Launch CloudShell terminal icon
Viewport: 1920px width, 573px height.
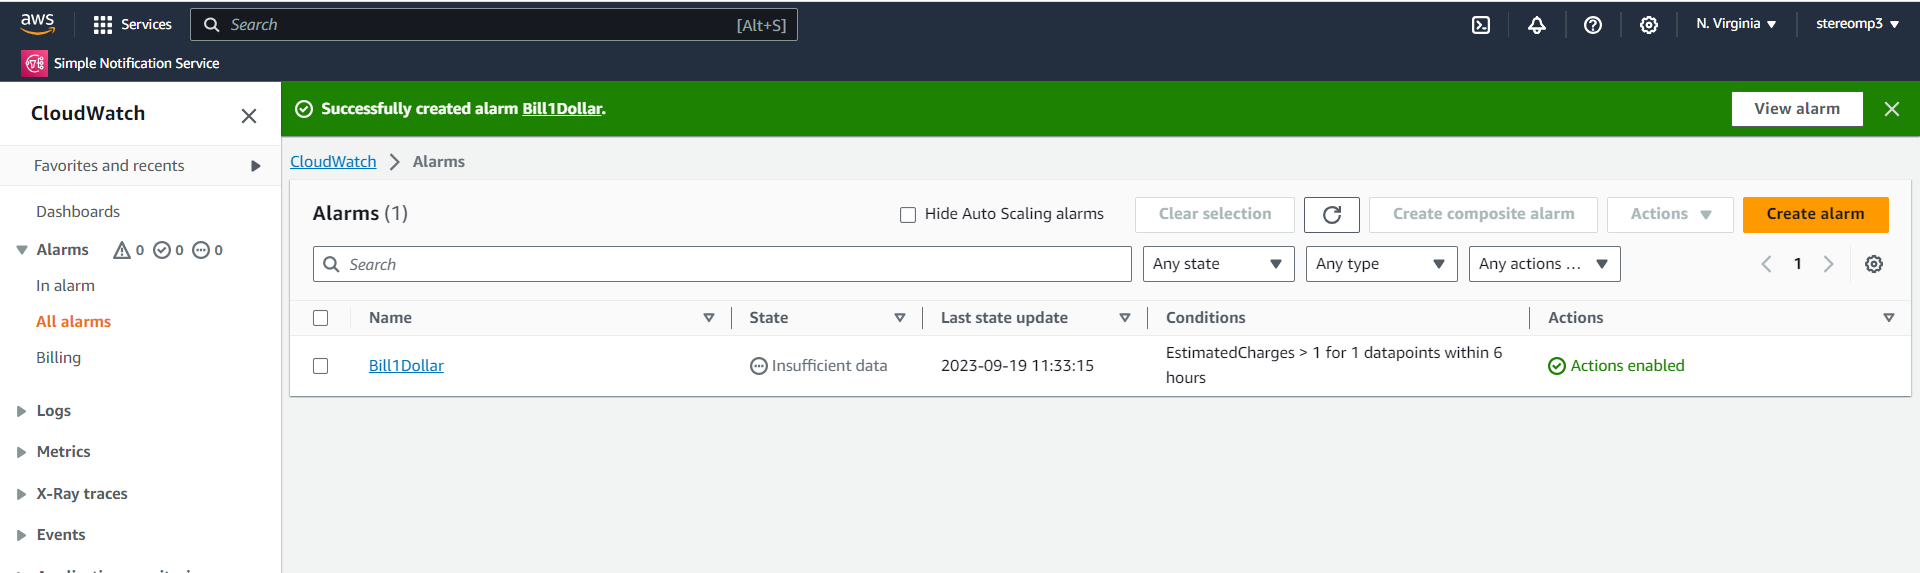(x=1481, y=25)
